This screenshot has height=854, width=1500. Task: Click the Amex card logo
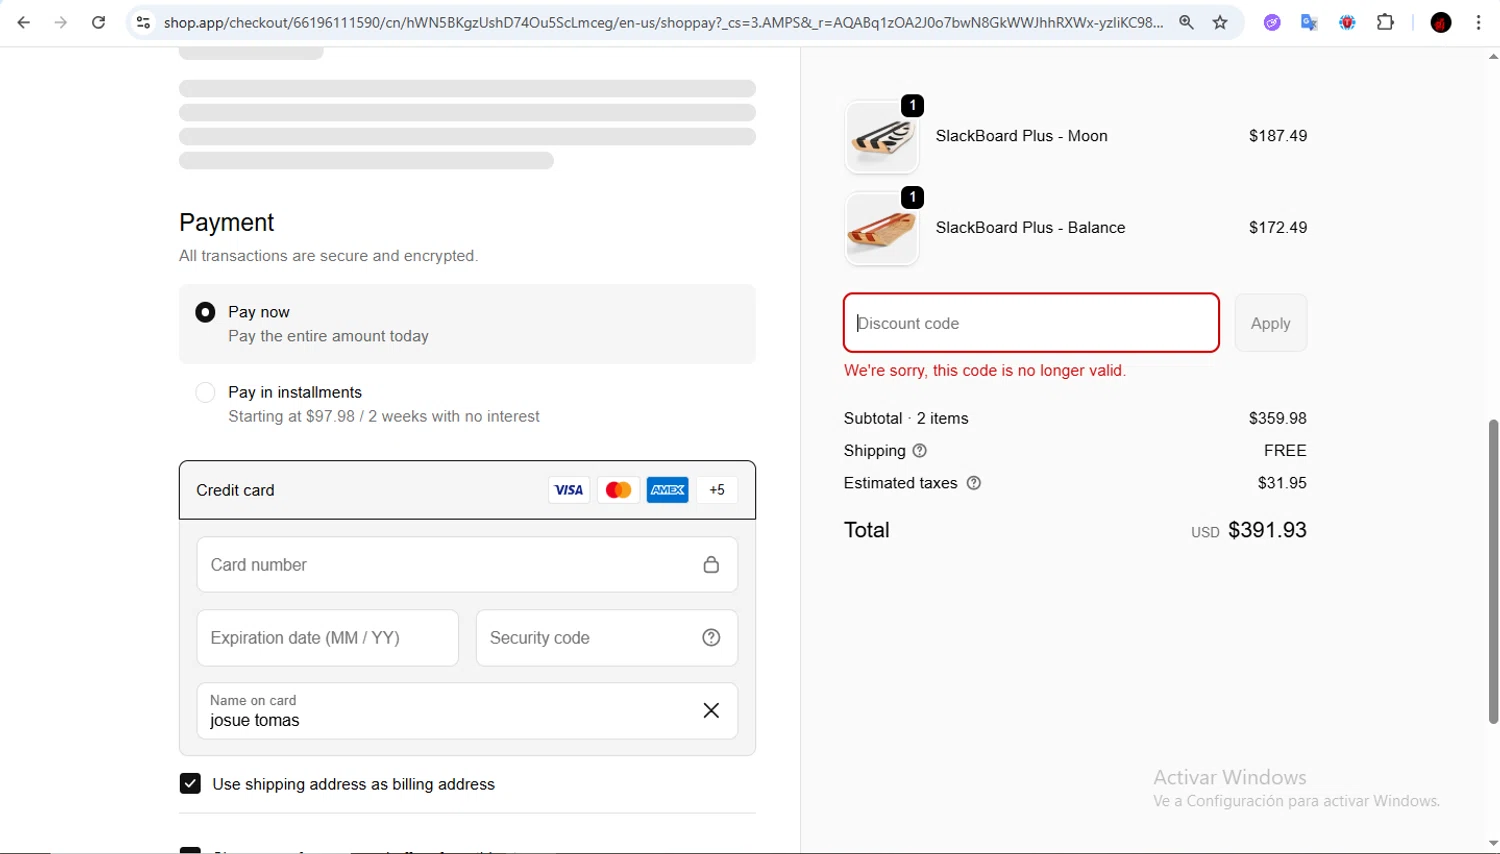(x=667, y=490)
